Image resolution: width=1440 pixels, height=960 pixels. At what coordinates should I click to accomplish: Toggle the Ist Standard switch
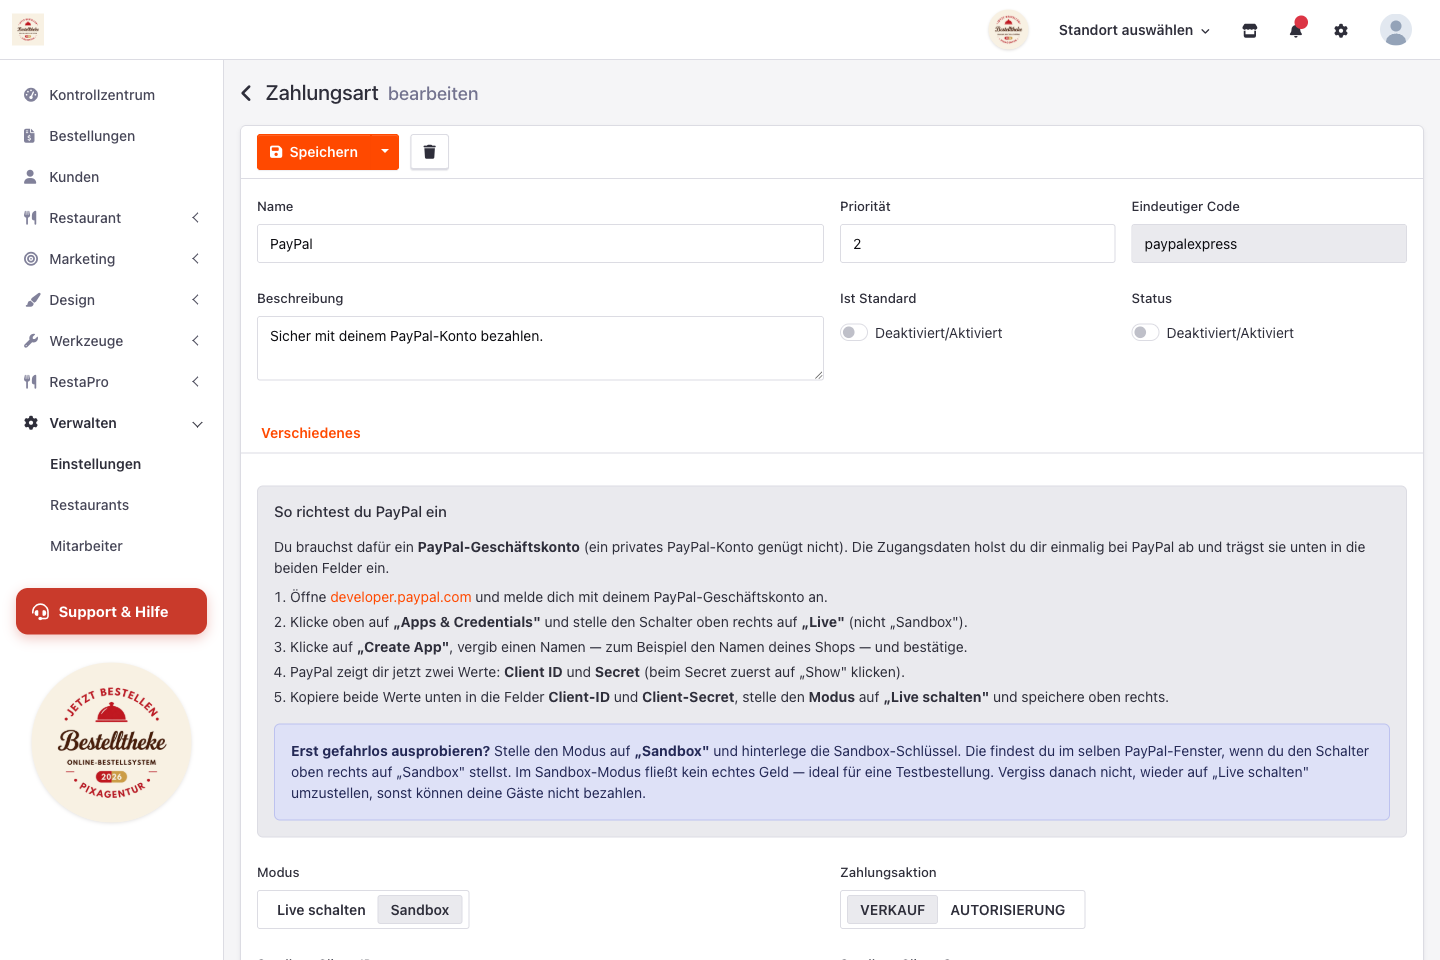point(854,333)
